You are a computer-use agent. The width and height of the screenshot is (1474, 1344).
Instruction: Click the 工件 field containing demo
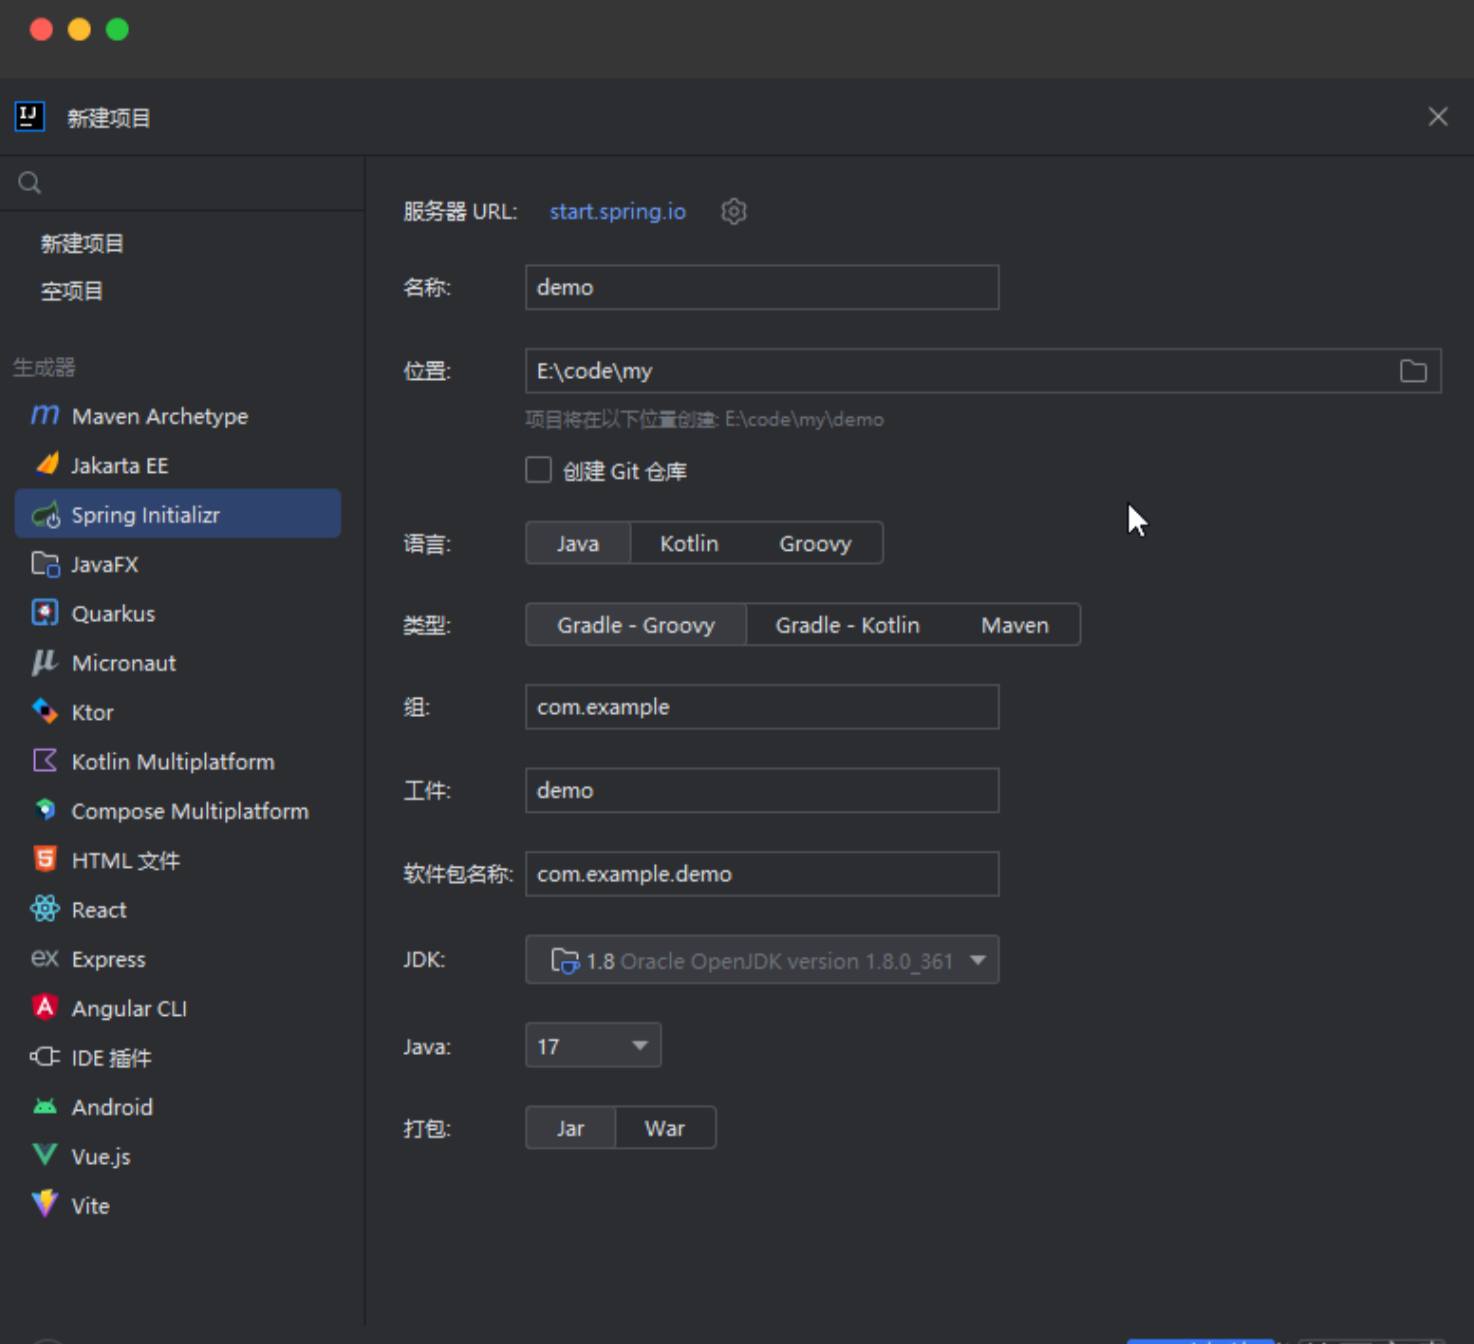pos(762,790)
